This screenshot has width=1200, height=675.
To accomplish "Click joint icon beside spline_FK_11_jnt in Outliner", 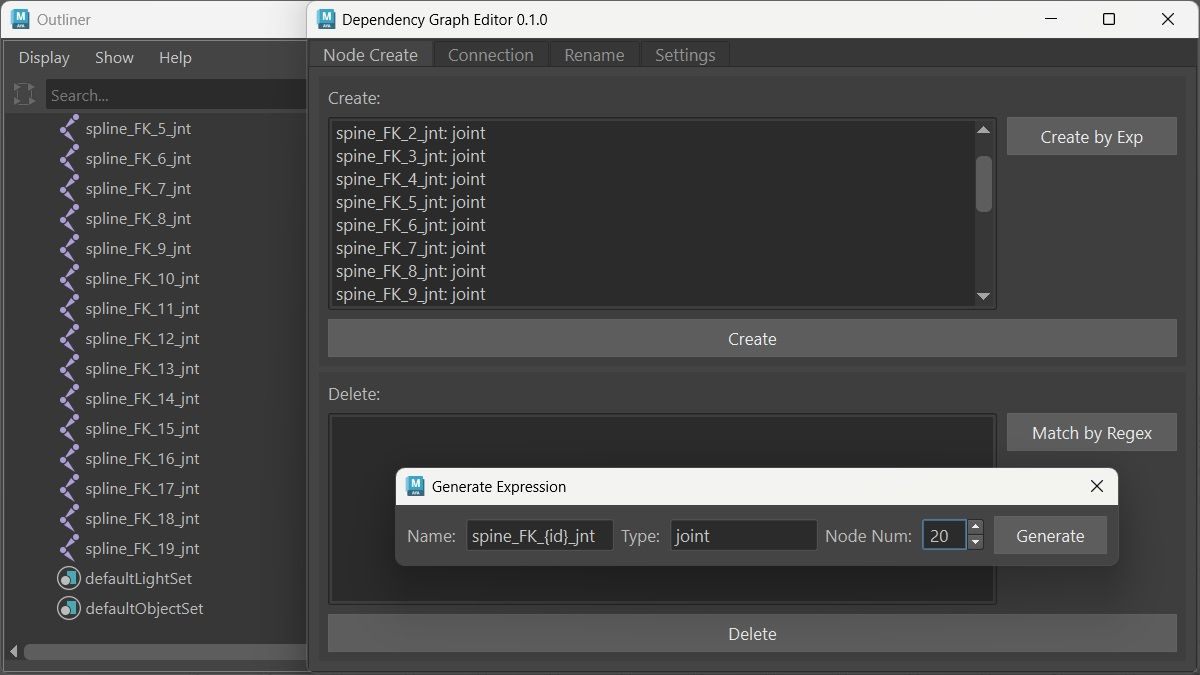I will pyautogui.click(x=69, y=308).
